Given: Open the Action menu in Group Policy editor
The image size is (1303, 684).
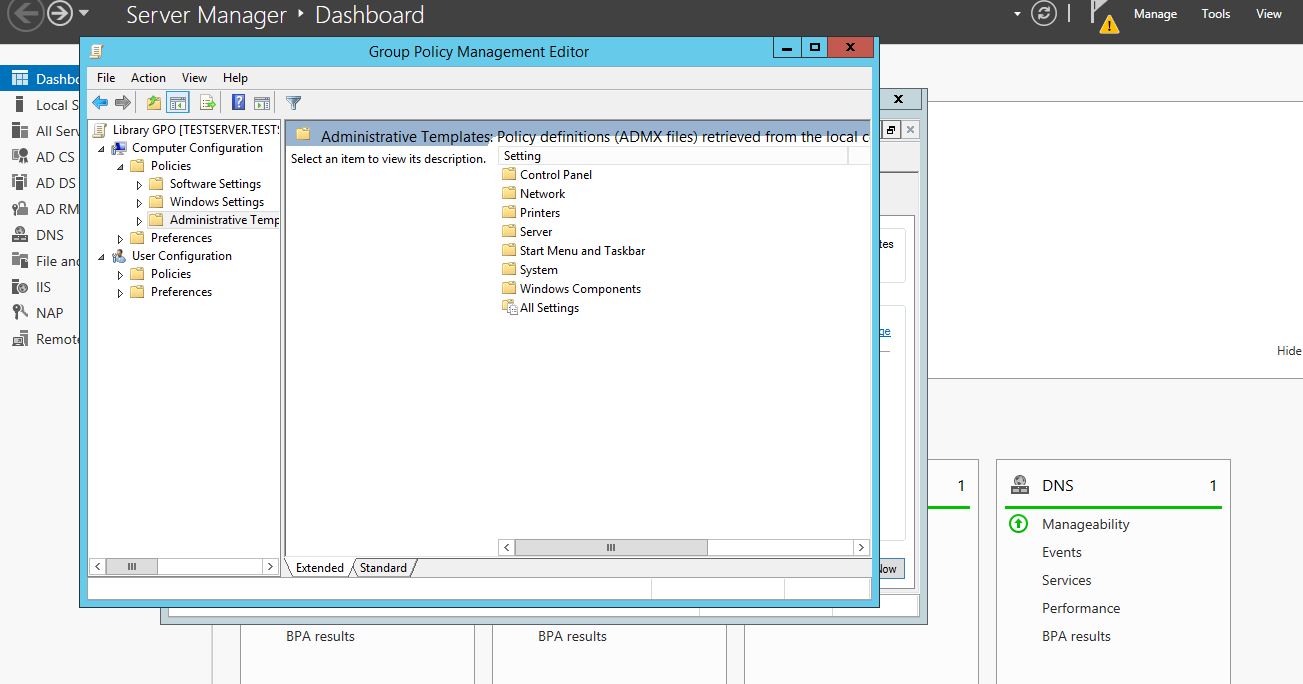Looking at the screenshot, I should [x=148, y=78].
